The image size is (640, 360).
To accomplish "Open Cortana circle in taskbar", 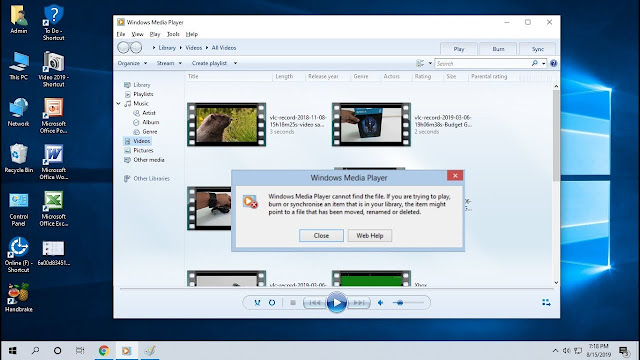I will click(x=58, y=350).
